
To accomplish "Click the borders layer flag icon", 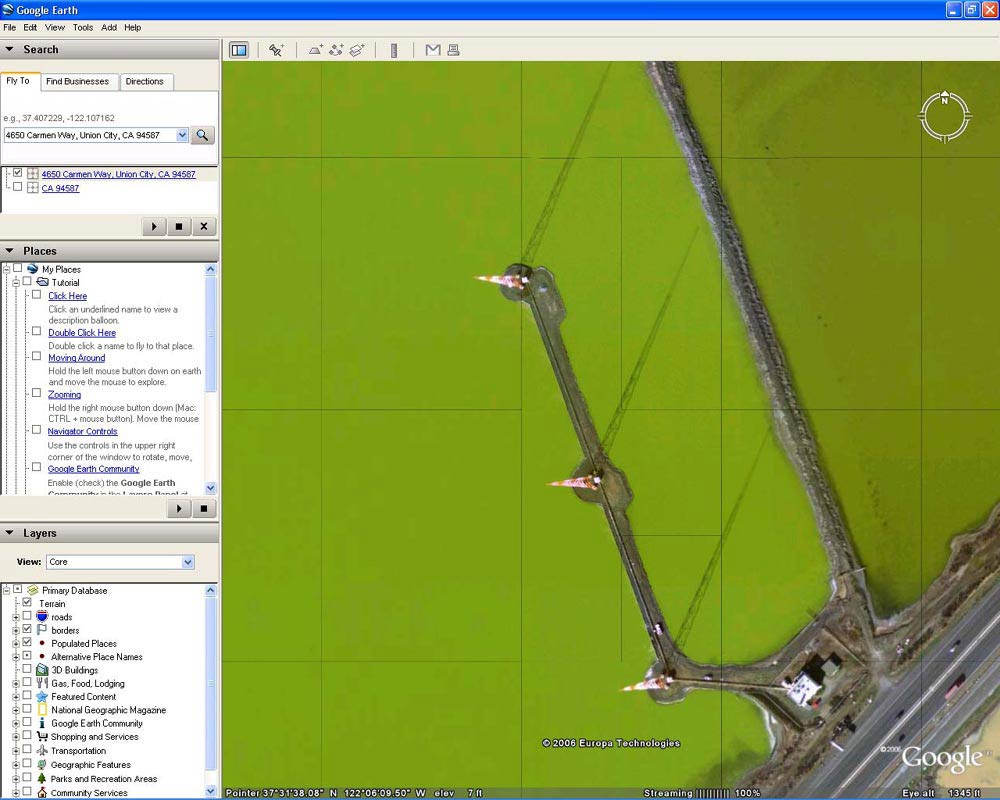I will click(42, 630).
